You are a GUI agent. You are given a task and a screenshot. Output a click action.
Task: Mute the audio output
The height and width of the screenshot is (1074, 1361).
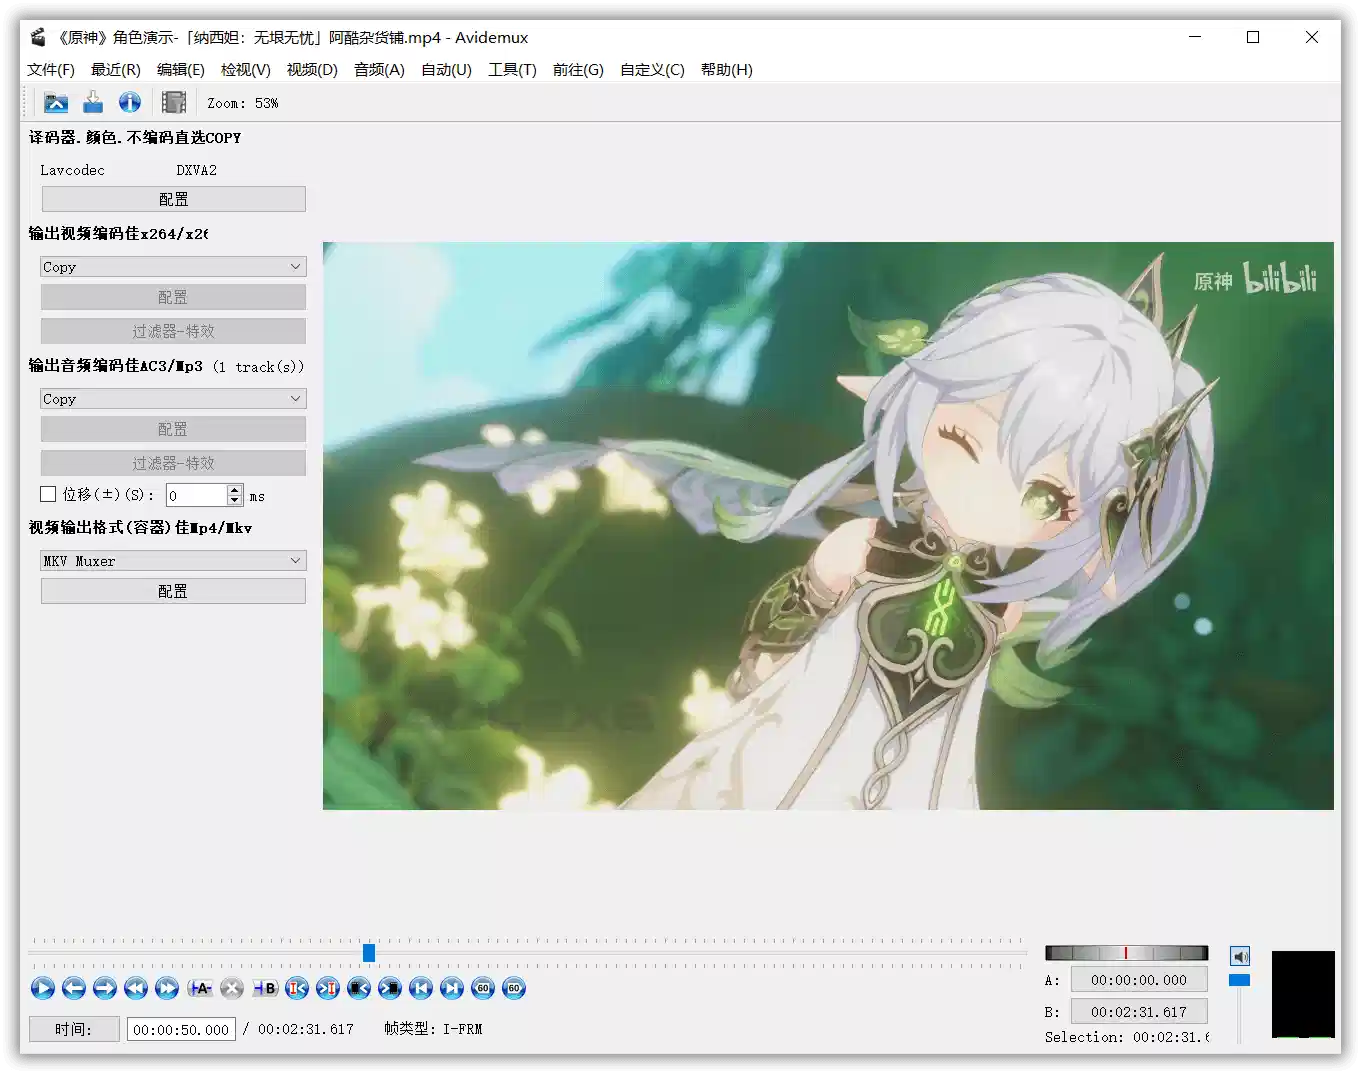coord(1240,956)
